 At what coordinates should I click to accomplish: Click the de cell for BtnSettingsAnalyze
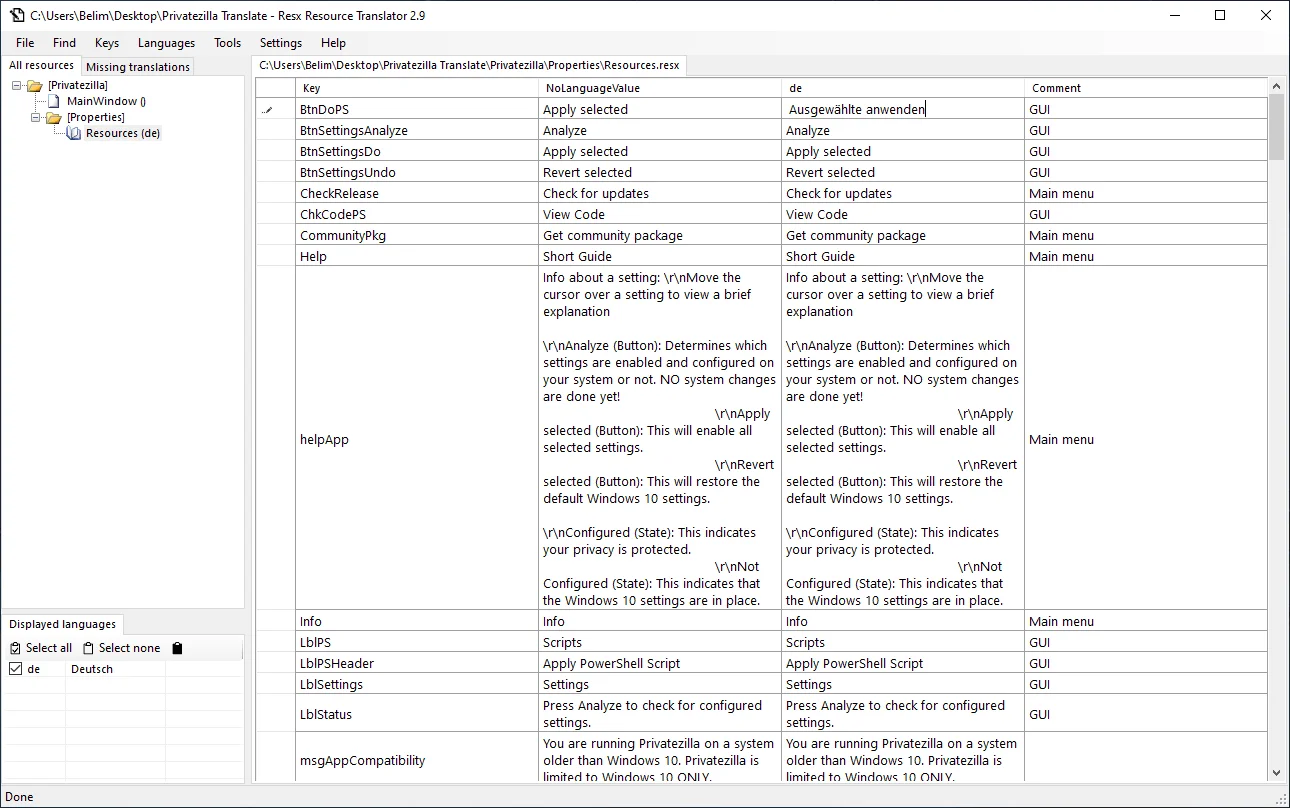(x=903, y=131)
